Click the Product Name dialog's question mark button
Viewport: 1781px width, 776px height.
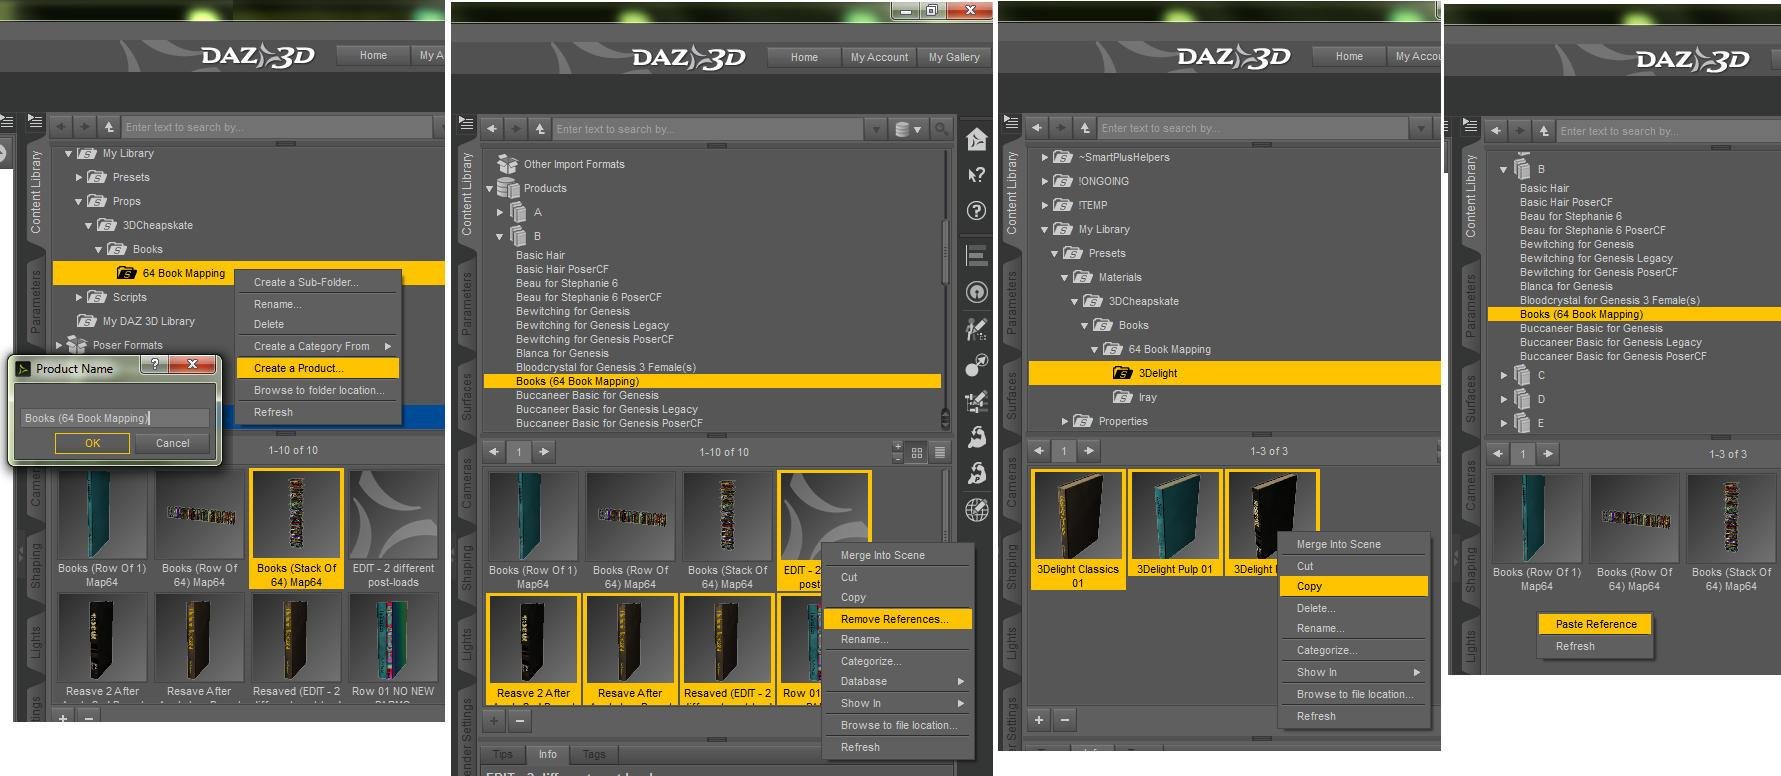155,365
